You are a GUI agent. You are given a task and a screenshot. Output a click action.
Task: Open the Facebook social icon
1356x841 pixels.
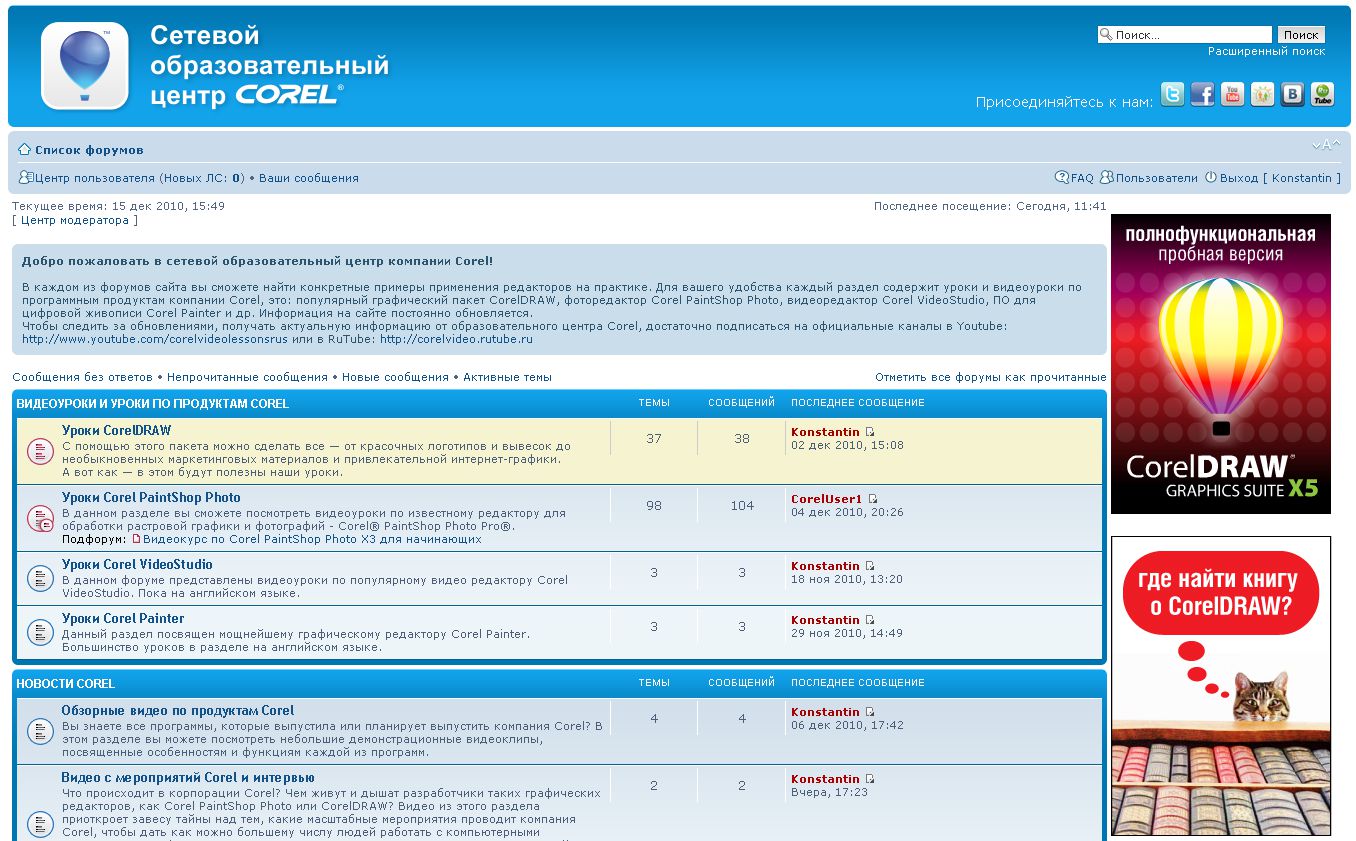point(1202,95)
